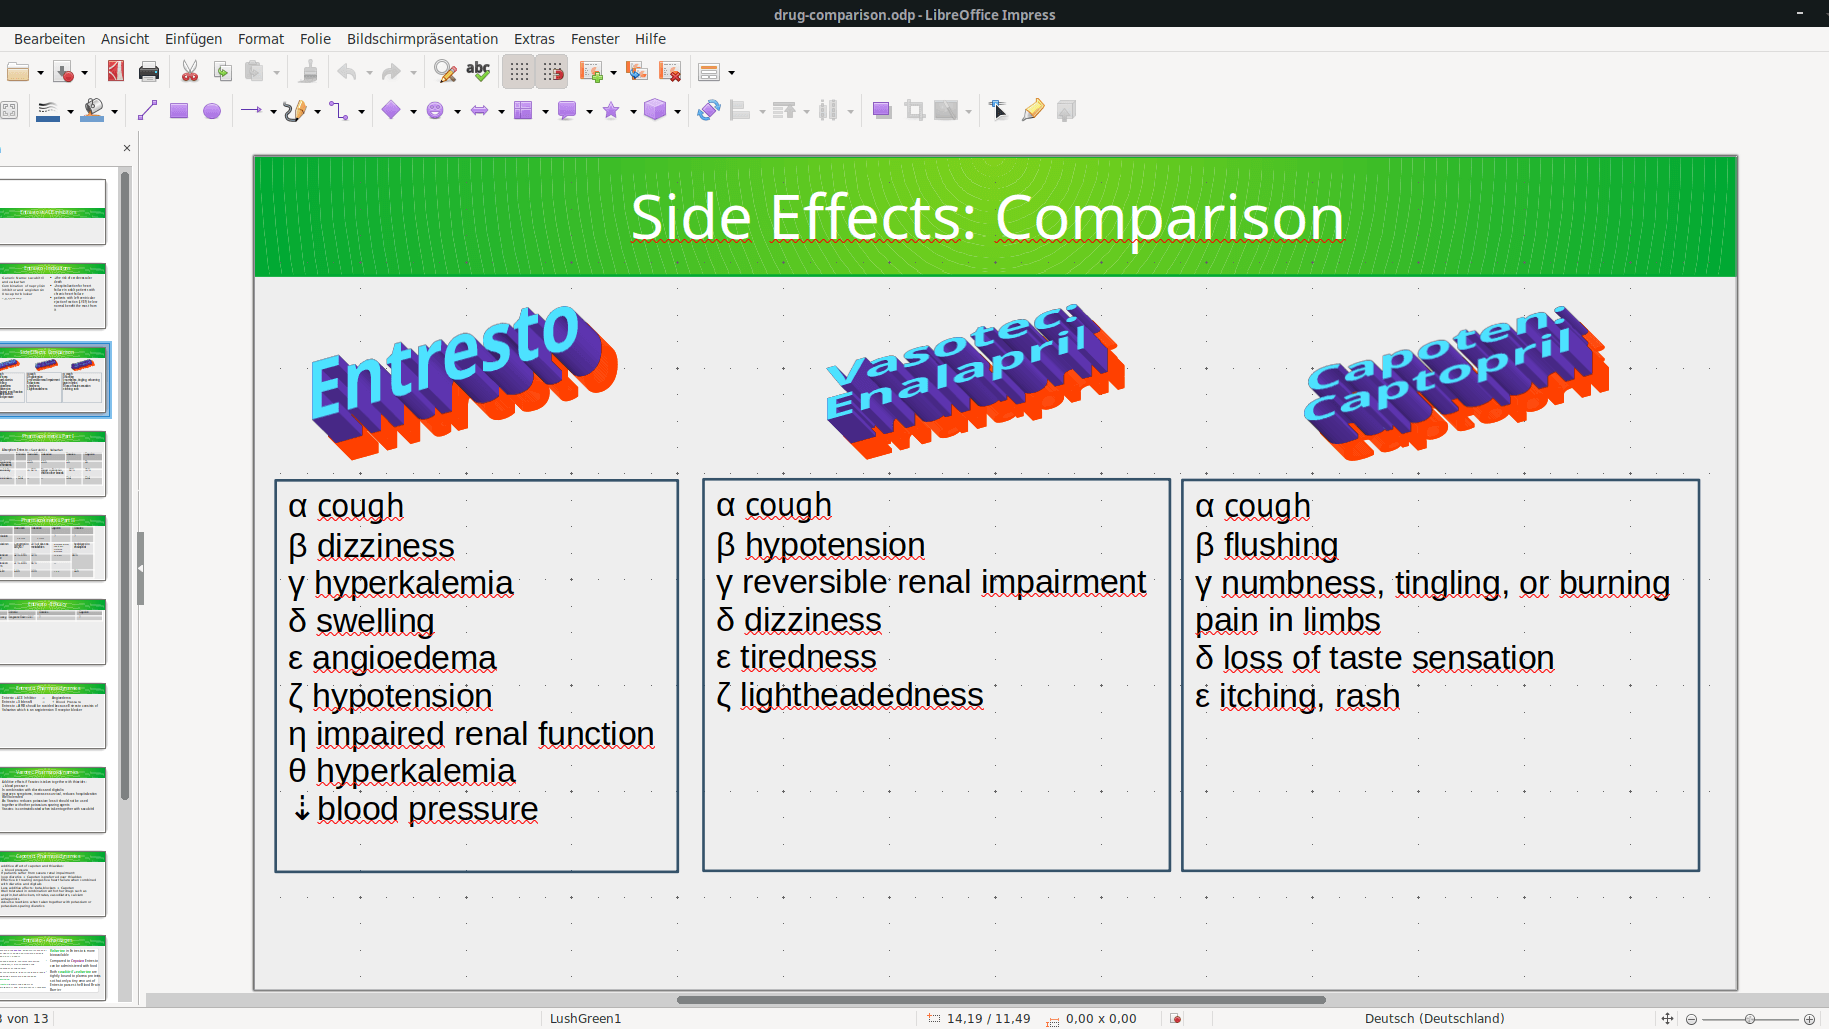
Task: Open the Line Color dropdown arrow
Action: (70, 111)
